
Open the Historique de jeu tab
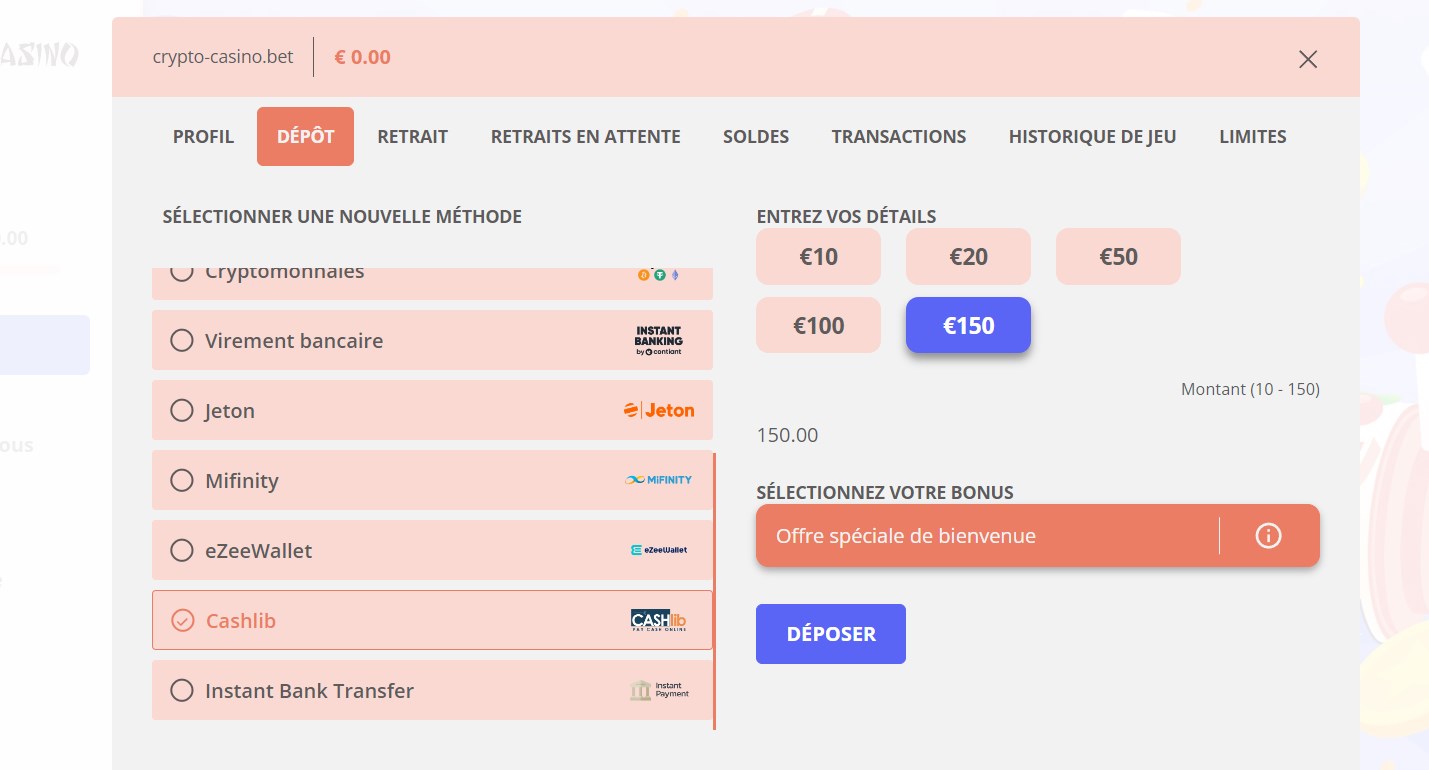coord(1092,137)
